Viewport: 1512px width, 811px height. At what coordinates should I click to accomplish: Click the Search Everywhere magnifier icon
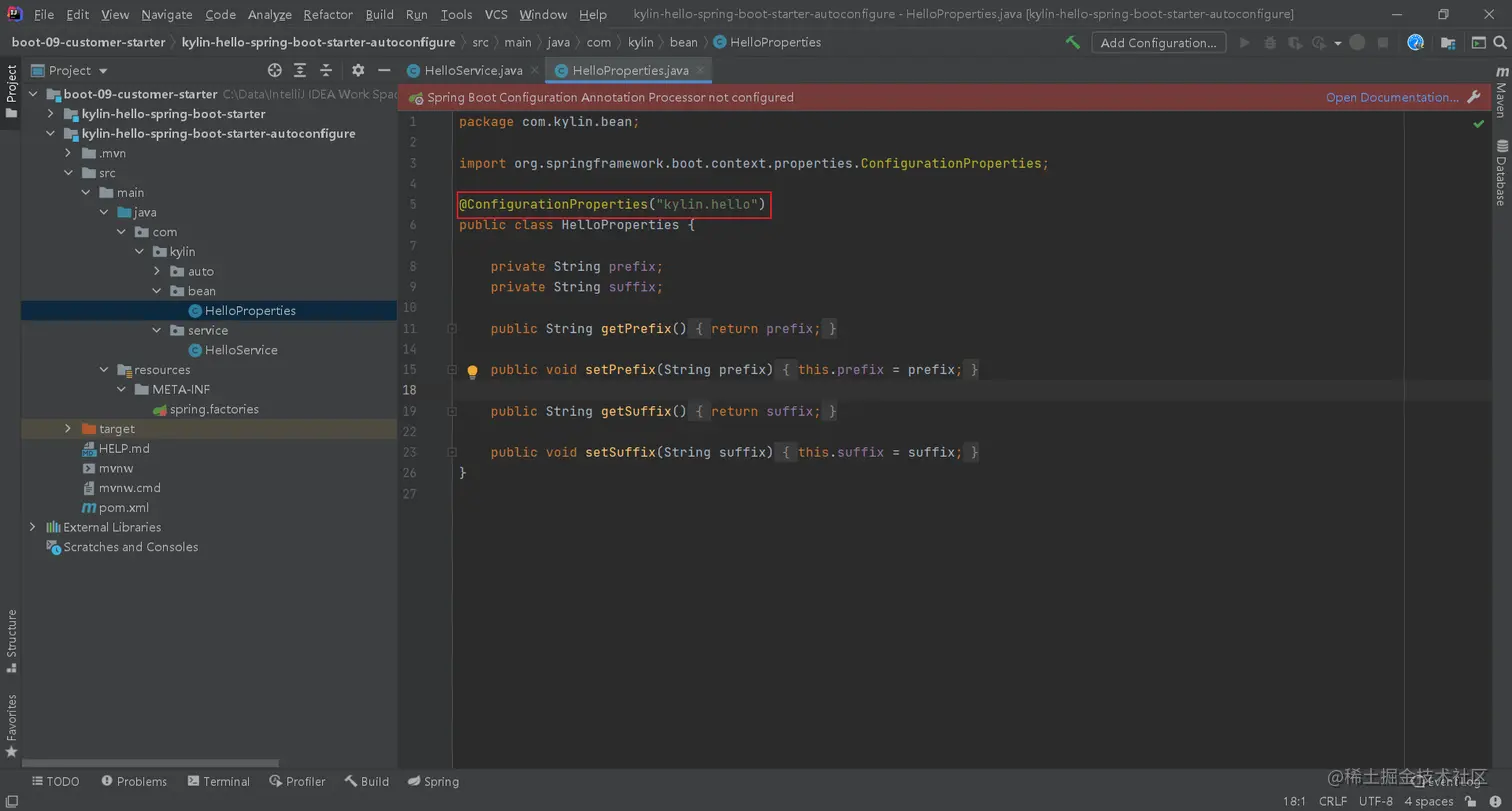click(x=1501, y=42)
